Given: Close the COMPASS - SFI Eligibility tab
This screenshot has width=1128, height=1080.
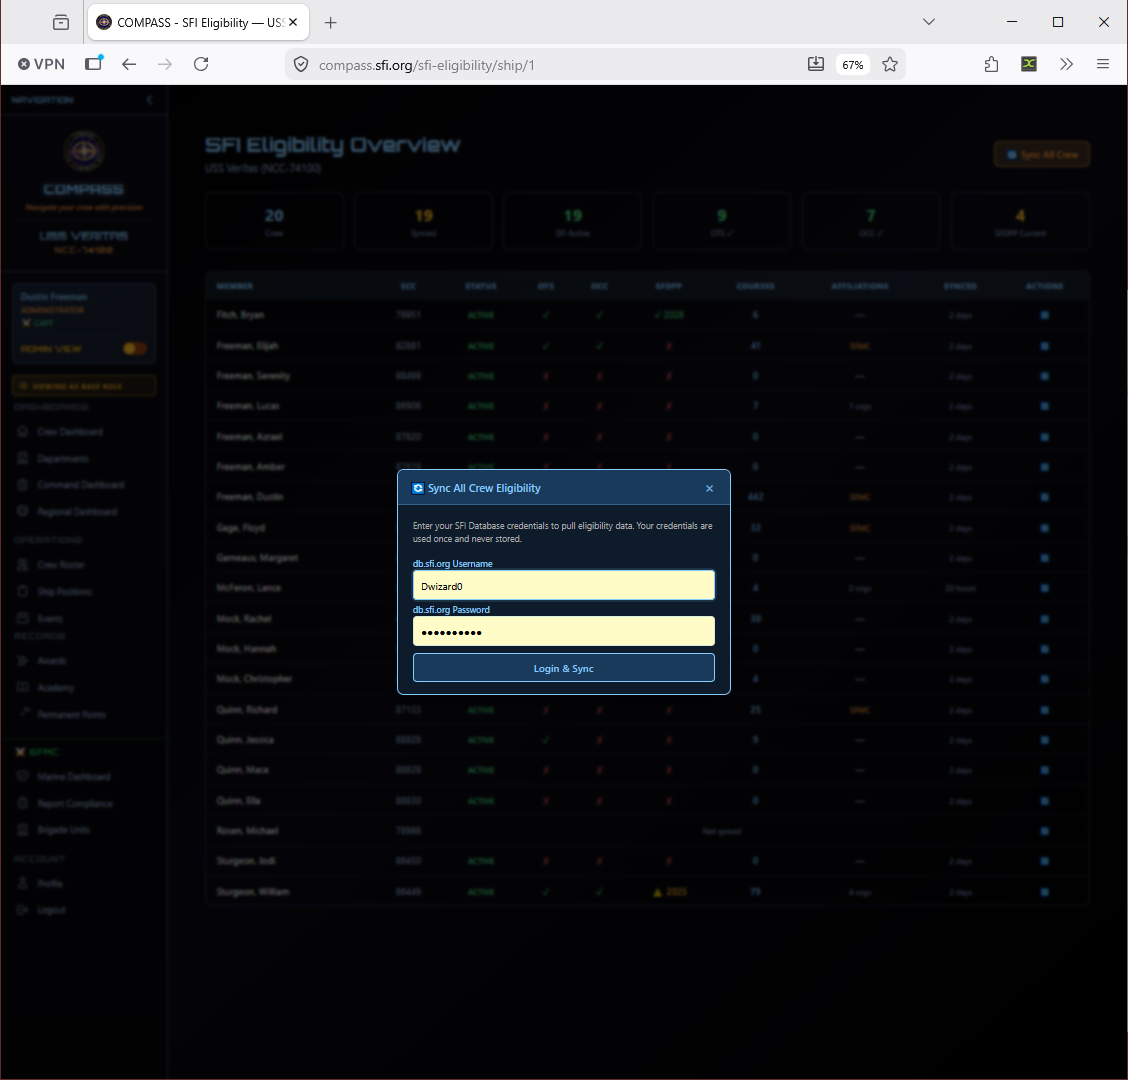Looking at the screenshot, I should click(x=294, y=22).
